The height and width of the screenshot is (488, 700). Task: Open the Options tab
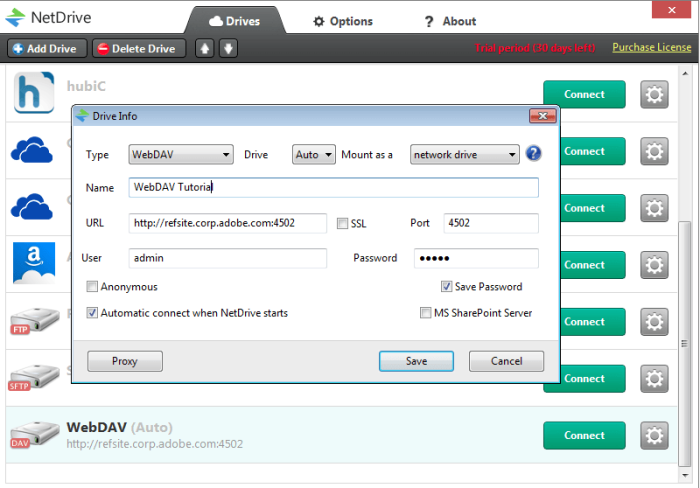coord(343,21)
